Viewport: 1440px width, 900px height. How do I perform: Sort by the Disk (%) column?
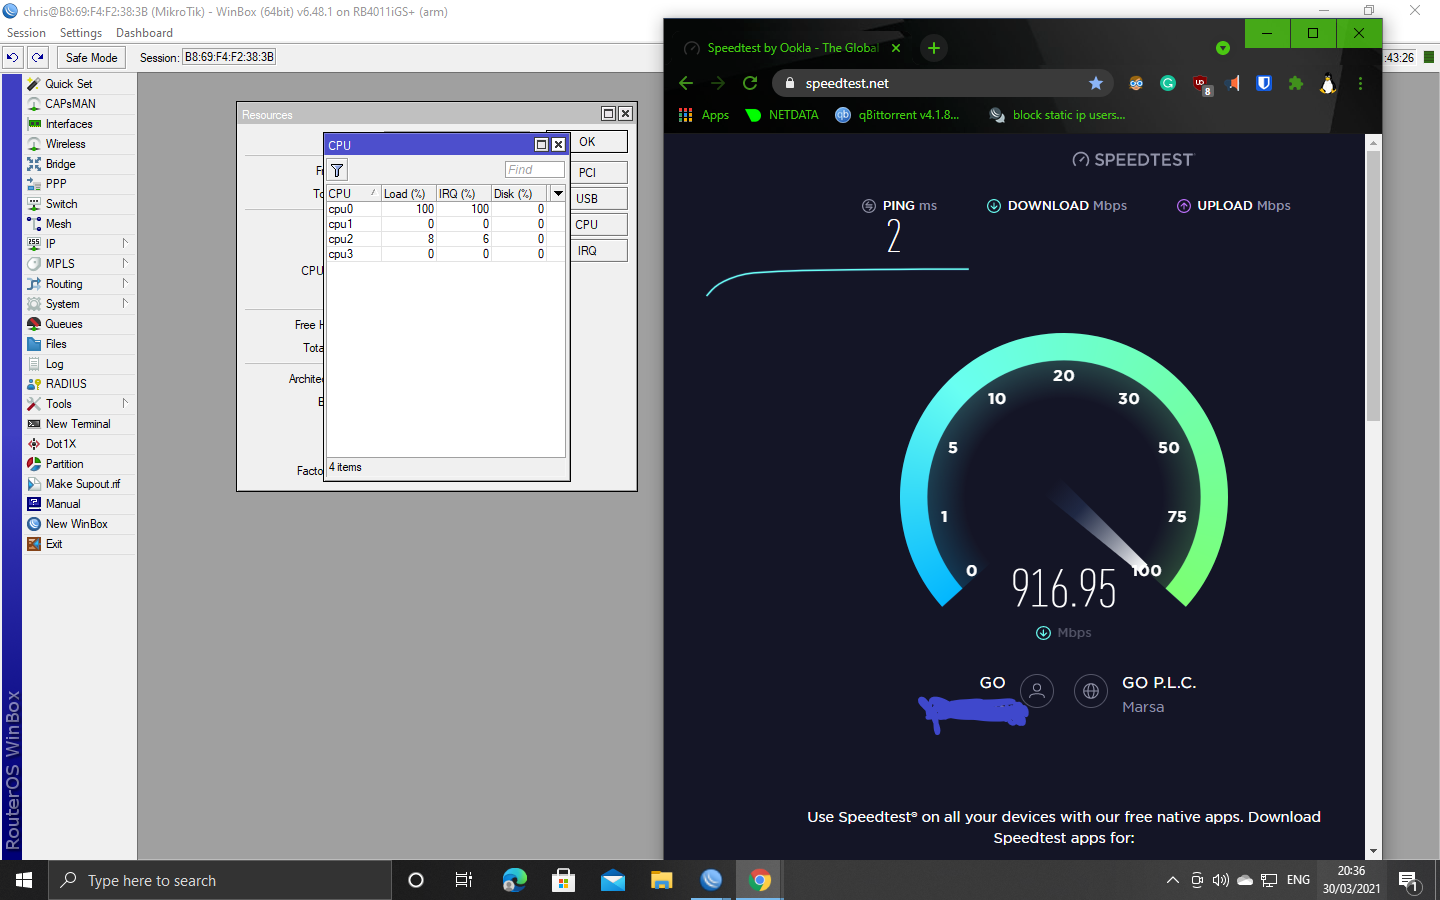(x=518, y=194)
